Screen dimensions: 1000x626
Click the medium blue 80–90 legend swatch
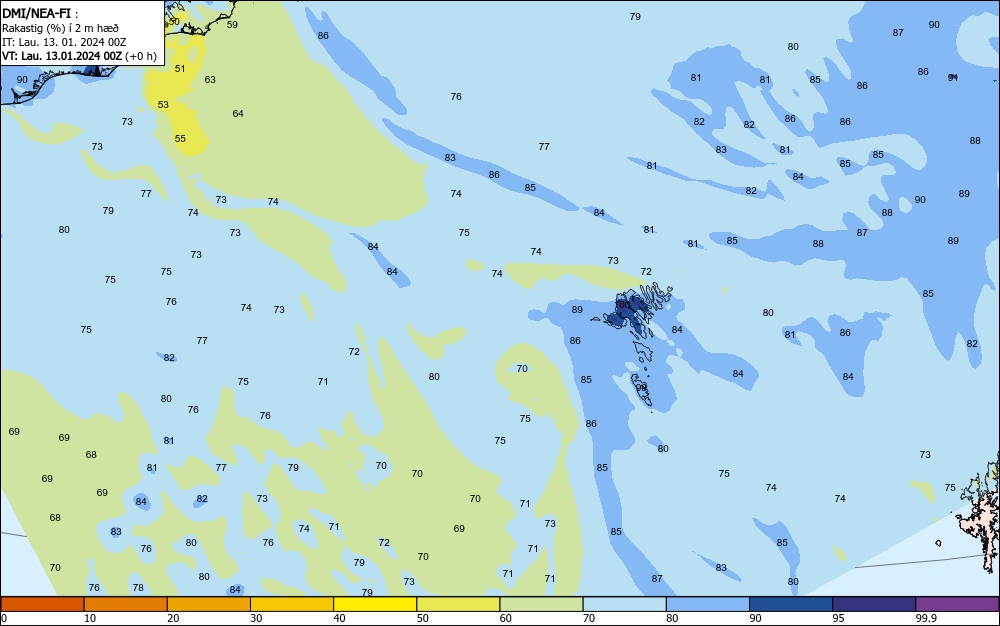[708, 604]
